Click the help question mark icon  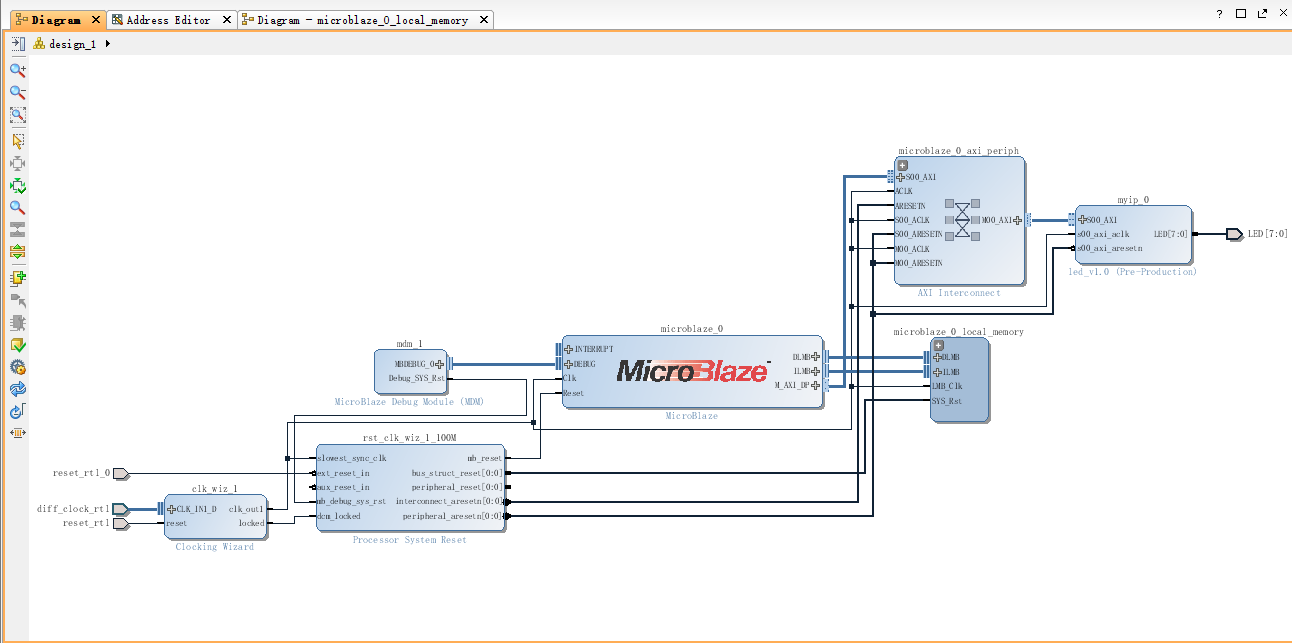[x=1219, y=14]
